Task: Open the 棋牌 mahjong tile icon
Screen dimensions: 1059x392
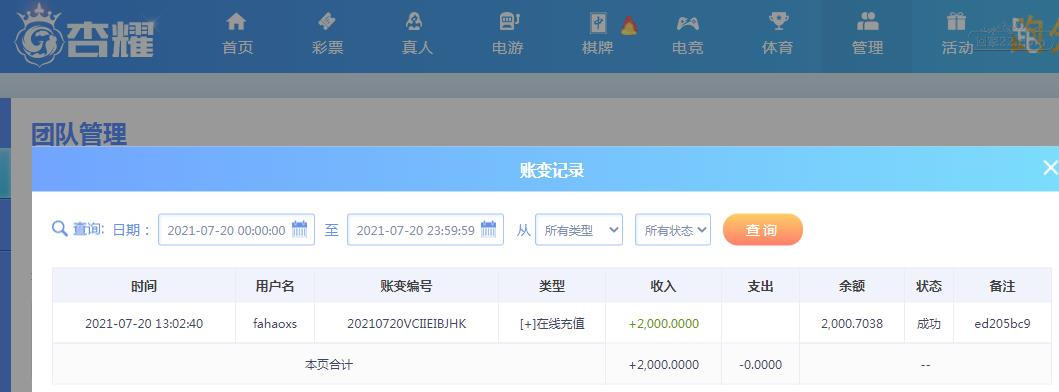Action: coord(598,23)
